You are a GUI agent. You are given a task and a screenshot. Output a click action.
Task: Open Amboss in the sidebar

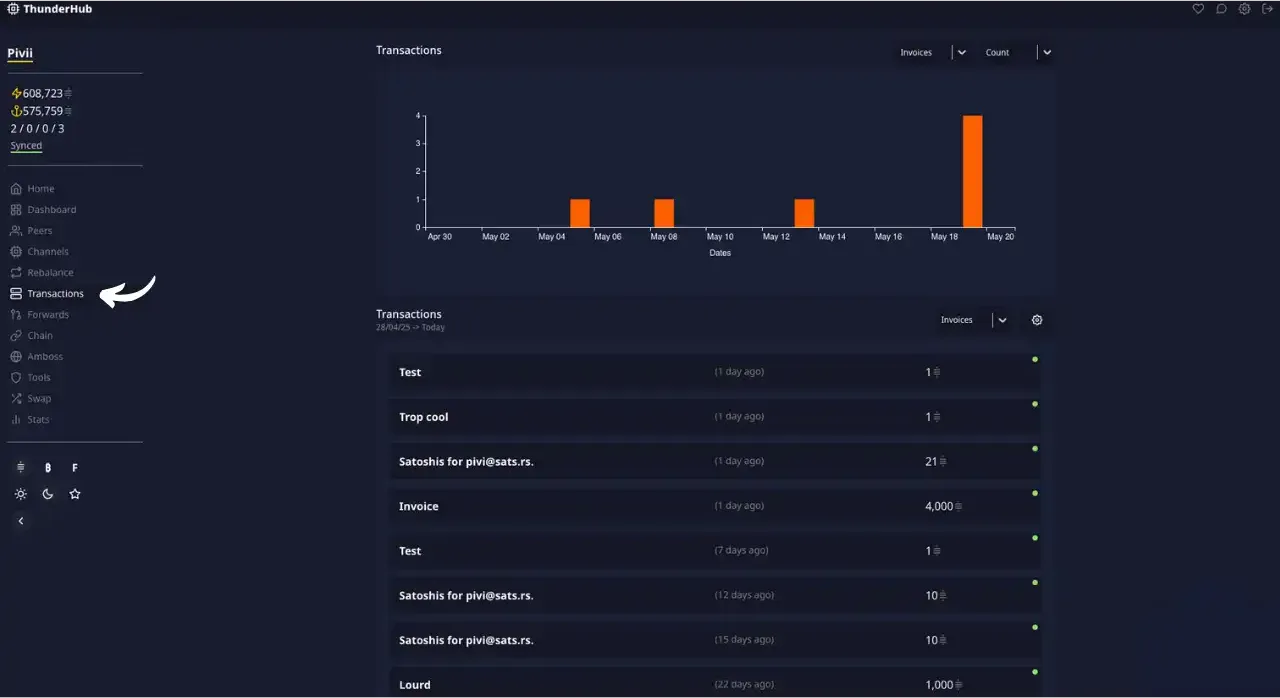[x=36, y=357]
